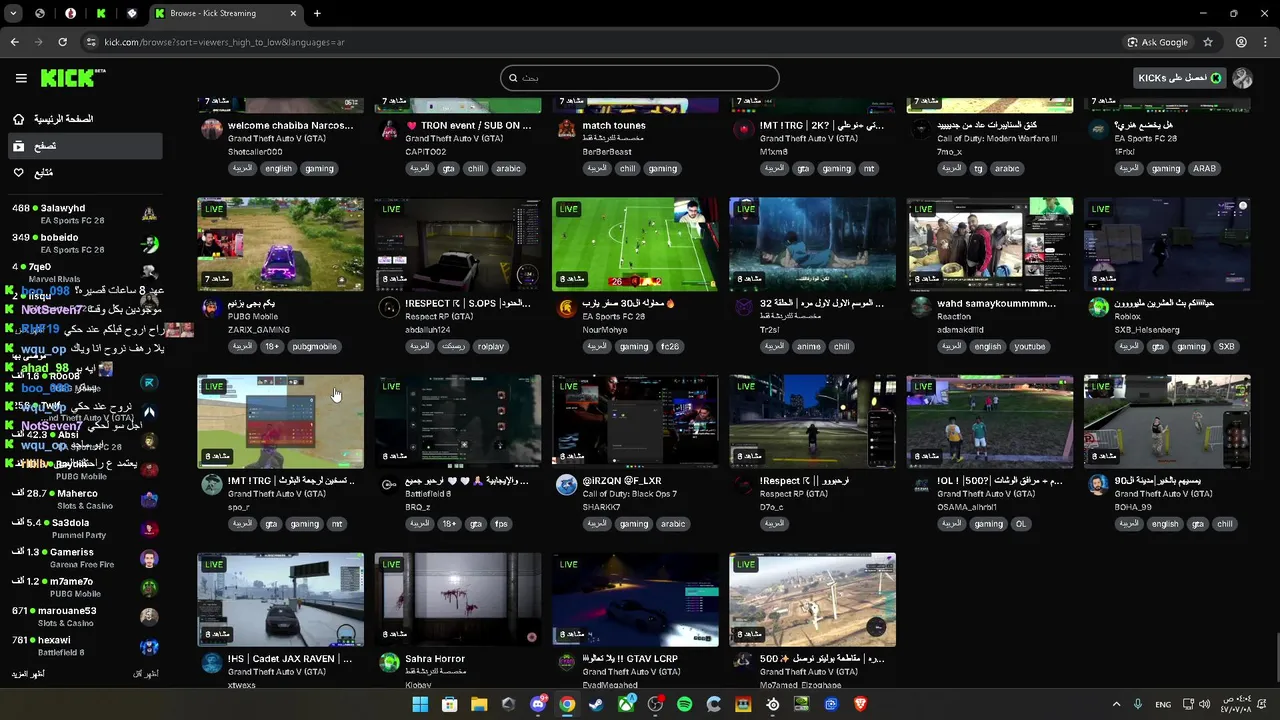Open NourMohye football stream thumbnail

635,244
